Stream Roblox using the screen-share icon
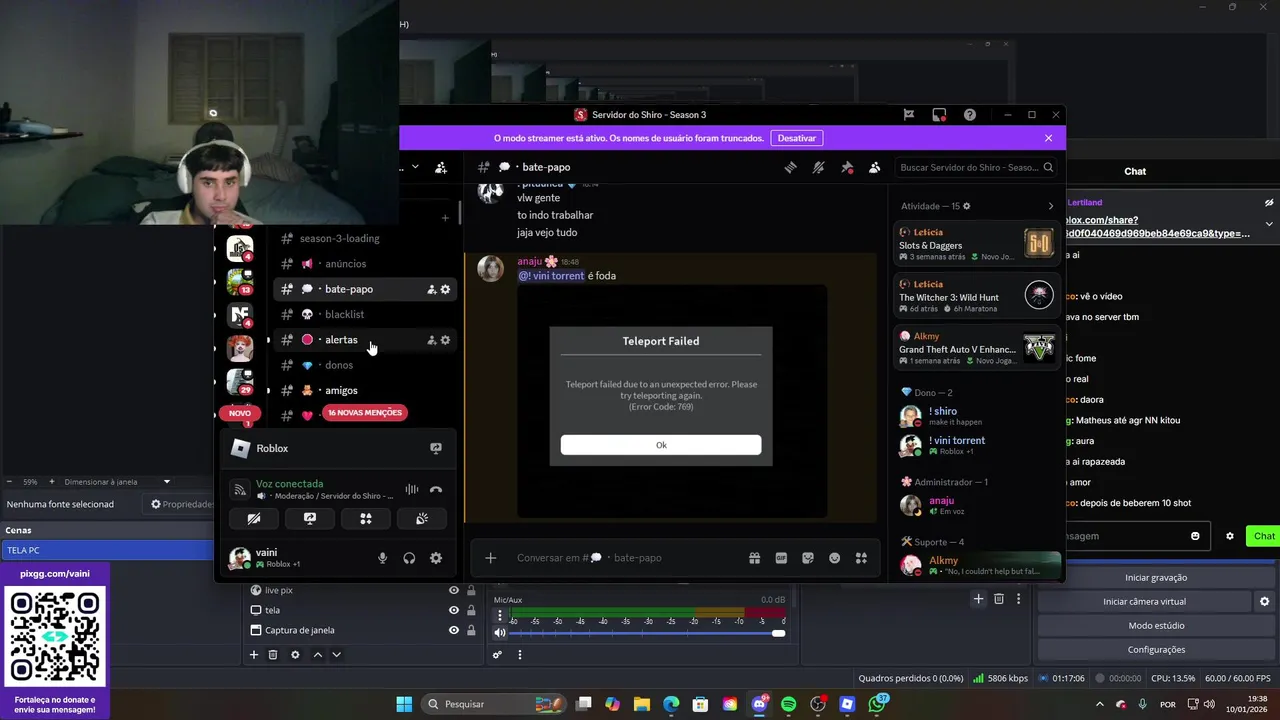This screenshot has height=720, width=1280. tap(436, 448)
